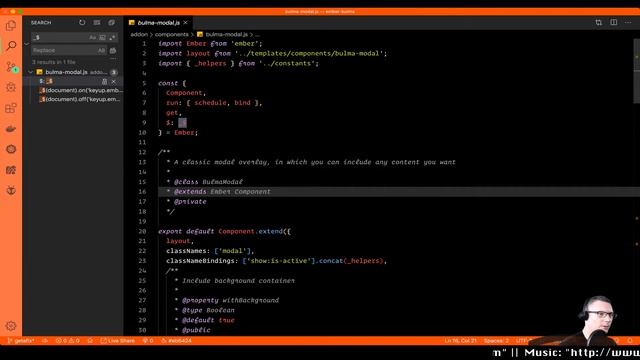This screenshot has height=360, width=640.
Task: Toggle Preserve Case in Replace field
Action: [101, 51]
